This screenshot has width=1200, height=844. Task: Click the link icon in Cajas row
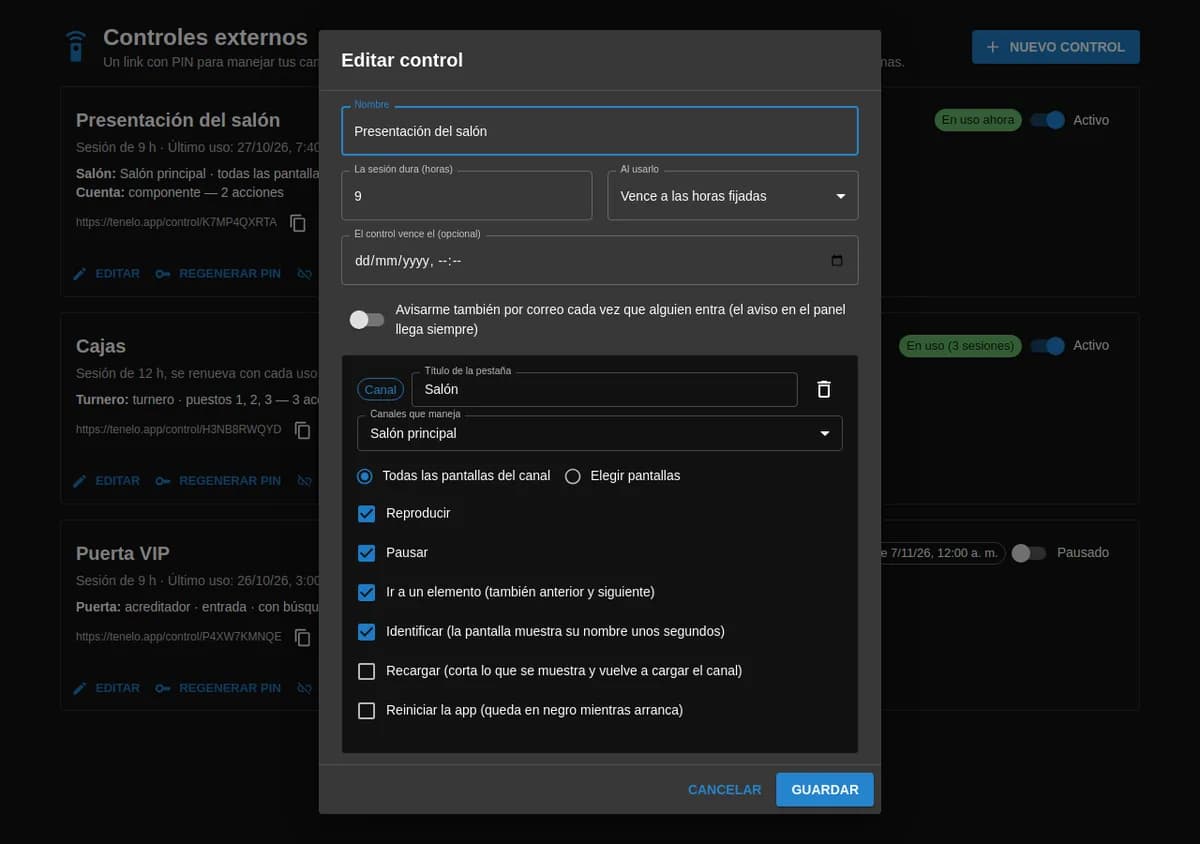click(305, 481)
